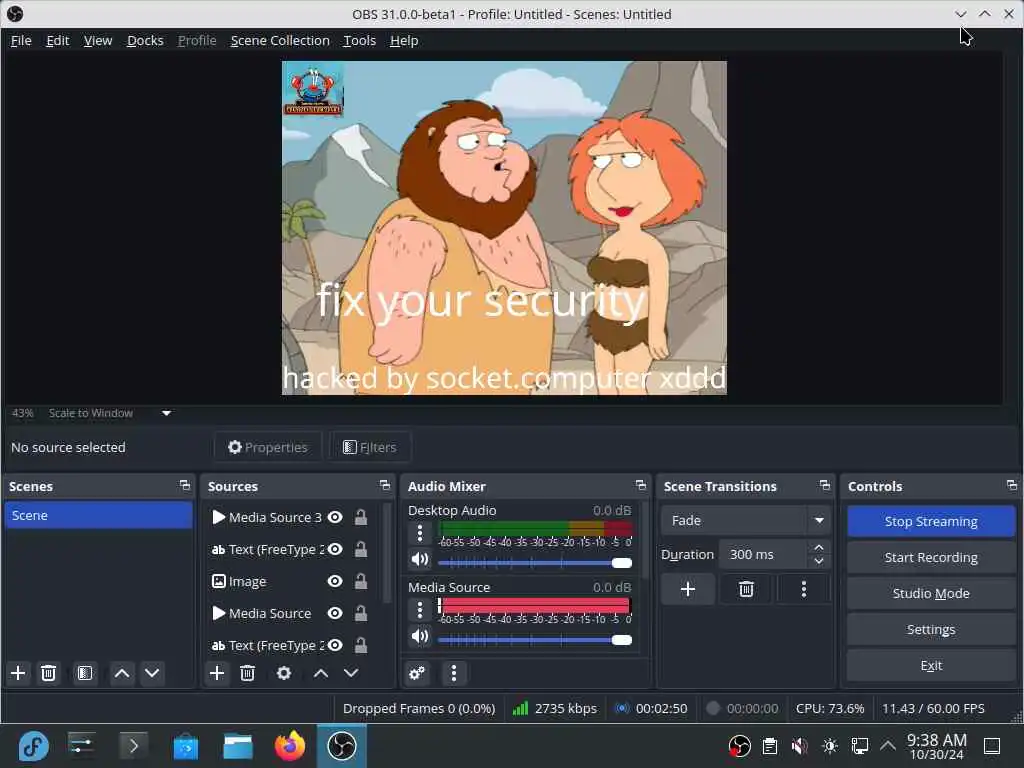Viewport: 1024px width, 768px height.
Task: Open OBS Settings button
Action: coord(931,629)
